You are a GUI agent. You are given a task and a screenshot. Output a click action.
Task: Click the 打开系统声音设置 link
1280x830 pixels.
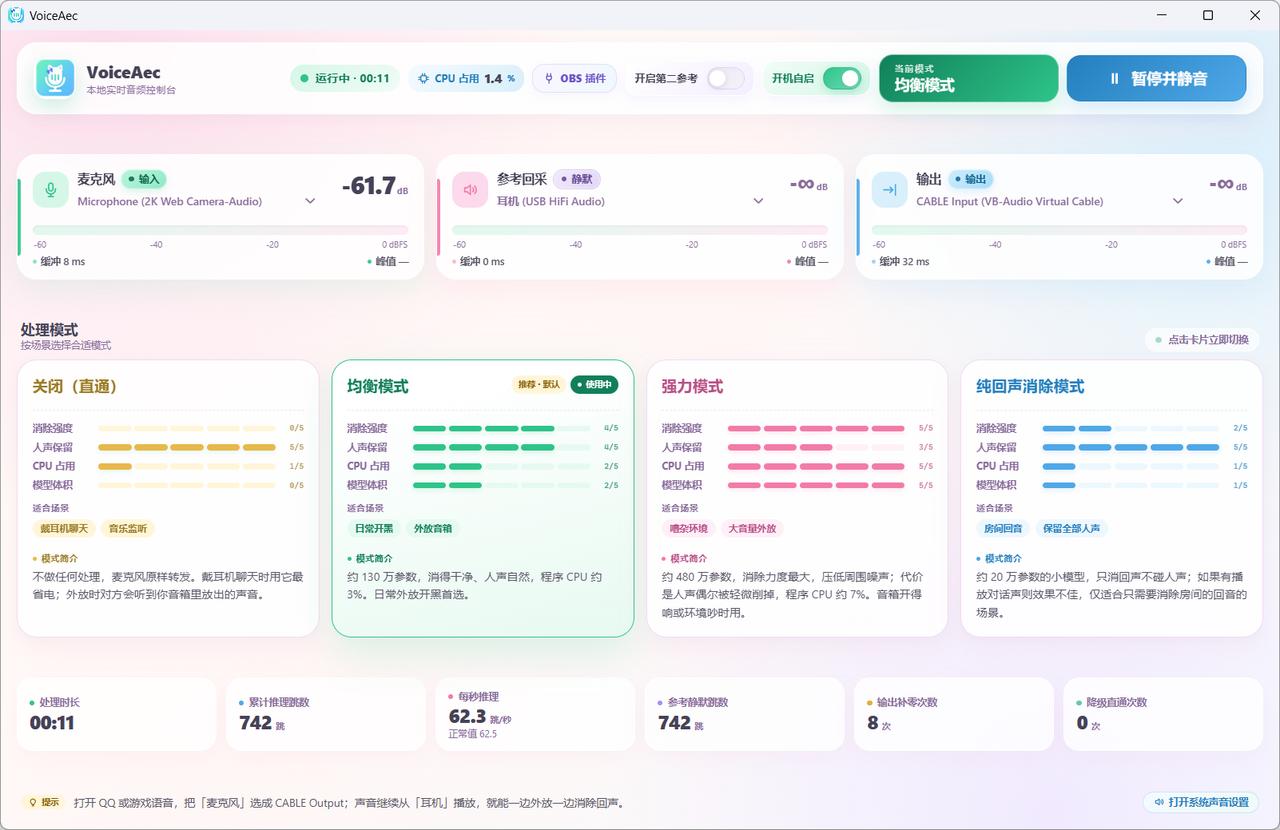pyautogui.click(x=1201, y=802)
